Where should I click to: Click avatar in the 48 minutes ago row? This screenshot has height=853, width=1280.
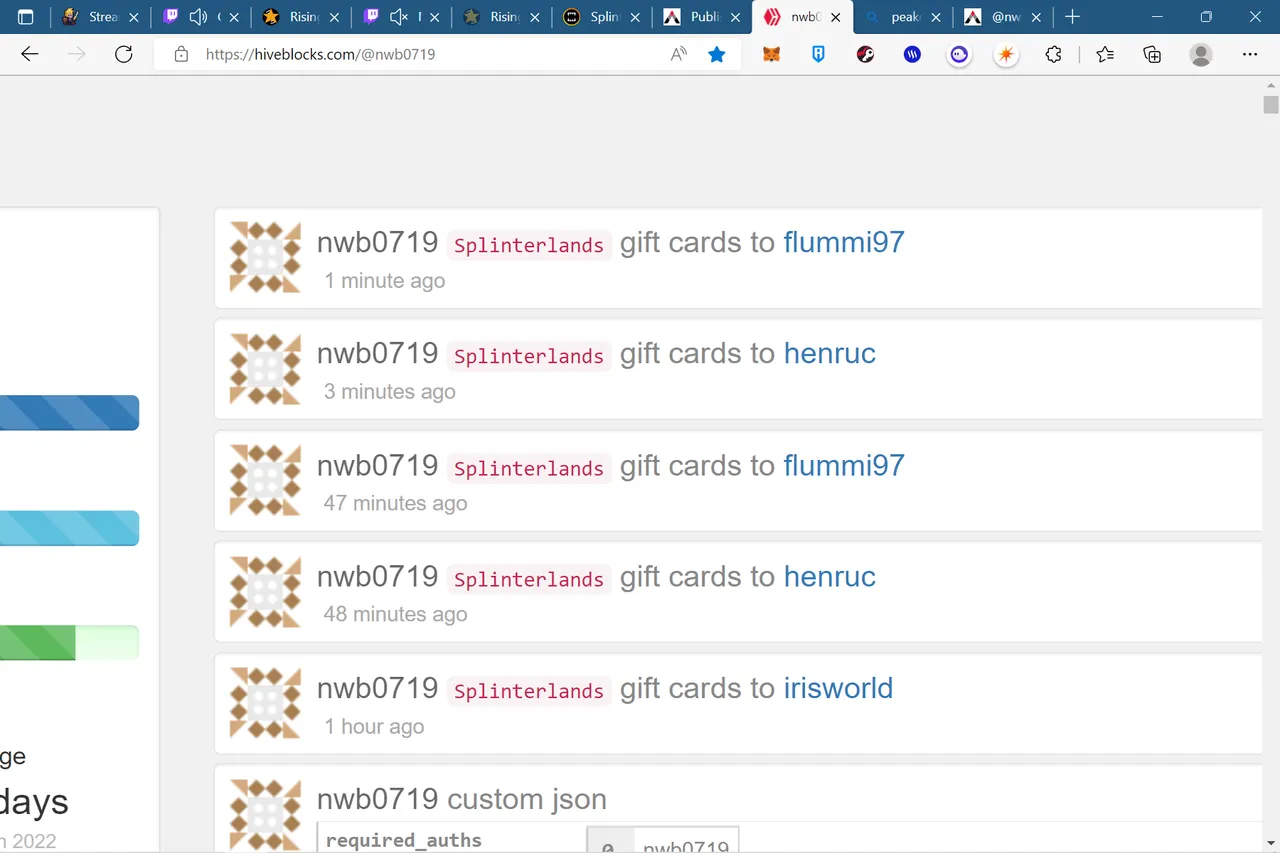point(265,591)
